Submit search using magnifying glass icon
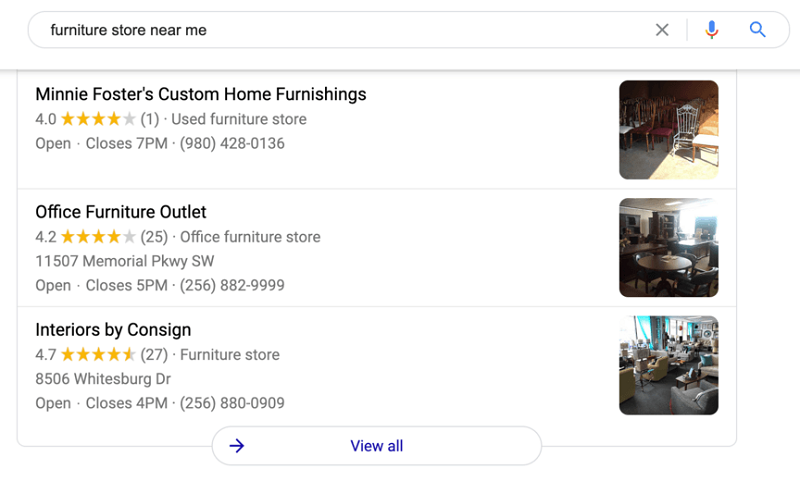The width and height of the screenshot is (800, 481). click(757, 30)
